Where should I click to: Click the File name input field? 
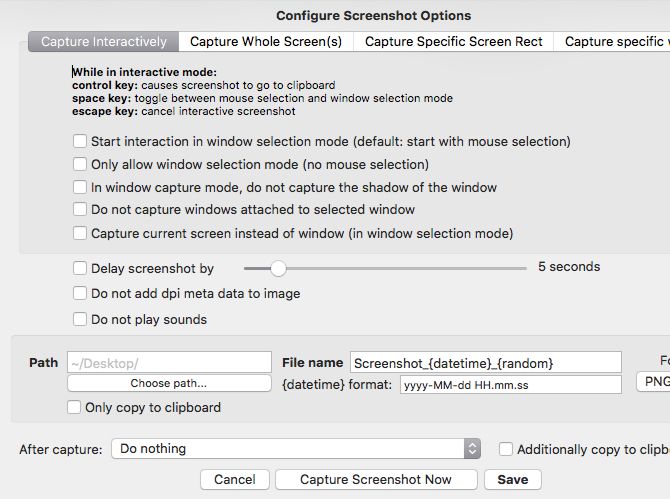[485, 363]
